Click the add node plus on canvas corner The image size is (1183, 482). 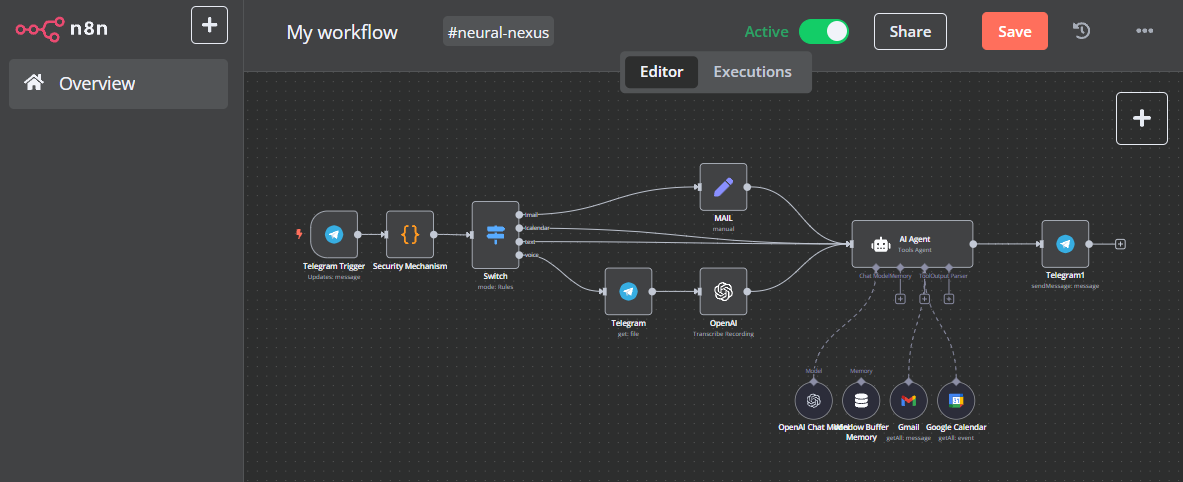(1142, 118)
